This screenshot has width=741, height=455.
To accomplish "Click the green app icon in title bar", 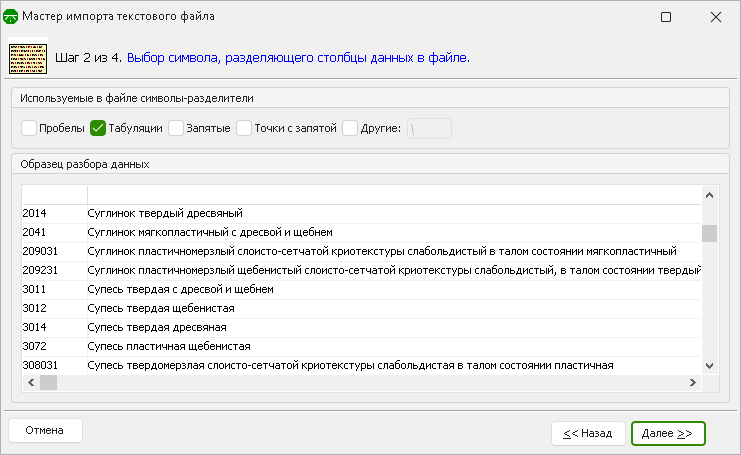I will [x=10, y=17].
